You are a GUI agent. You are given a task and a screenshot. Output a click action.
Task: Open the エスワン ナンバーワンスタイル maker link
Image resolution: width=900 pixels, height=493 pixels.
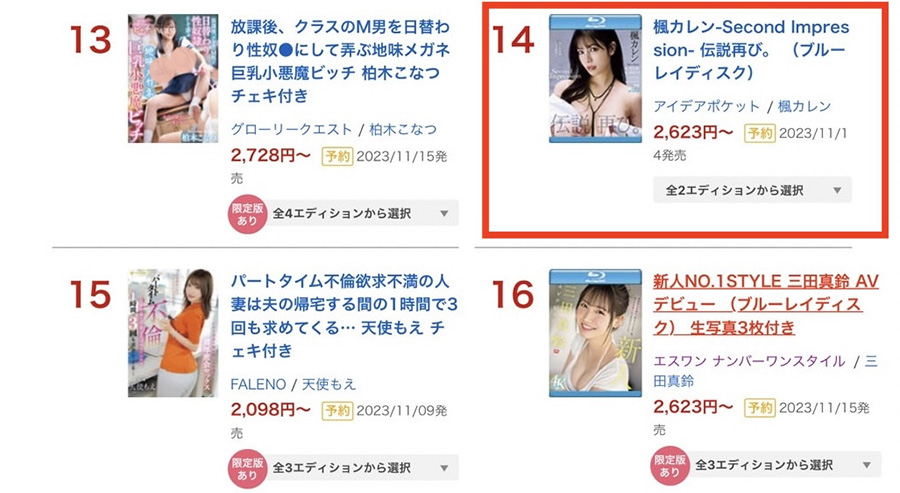click(749, 361)
